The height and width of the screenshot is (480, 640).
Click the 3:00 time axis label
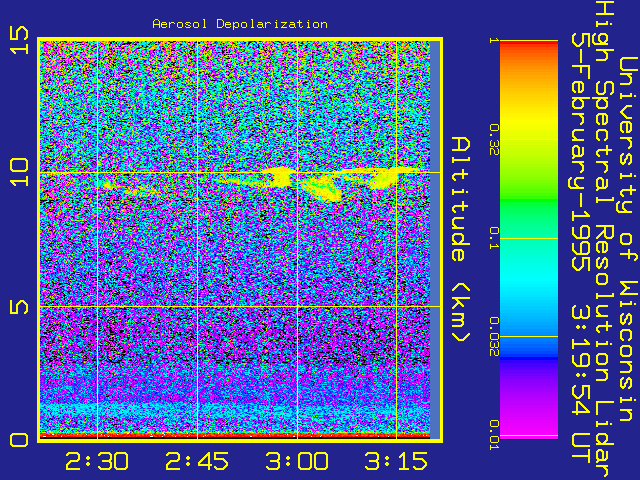pyautogui.click(x=297, y=462)
